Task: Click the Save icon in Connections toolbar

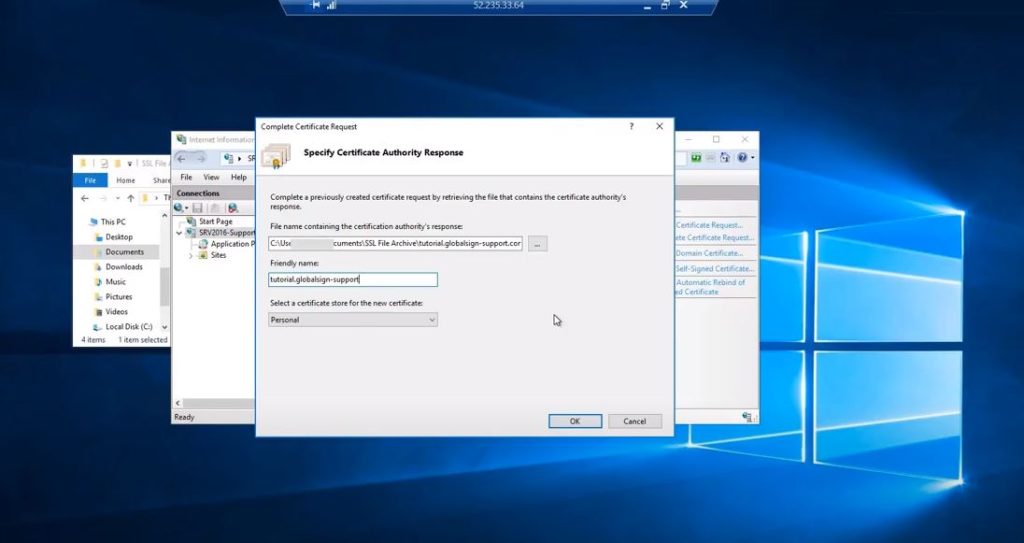Action: [x=197, y=208]
